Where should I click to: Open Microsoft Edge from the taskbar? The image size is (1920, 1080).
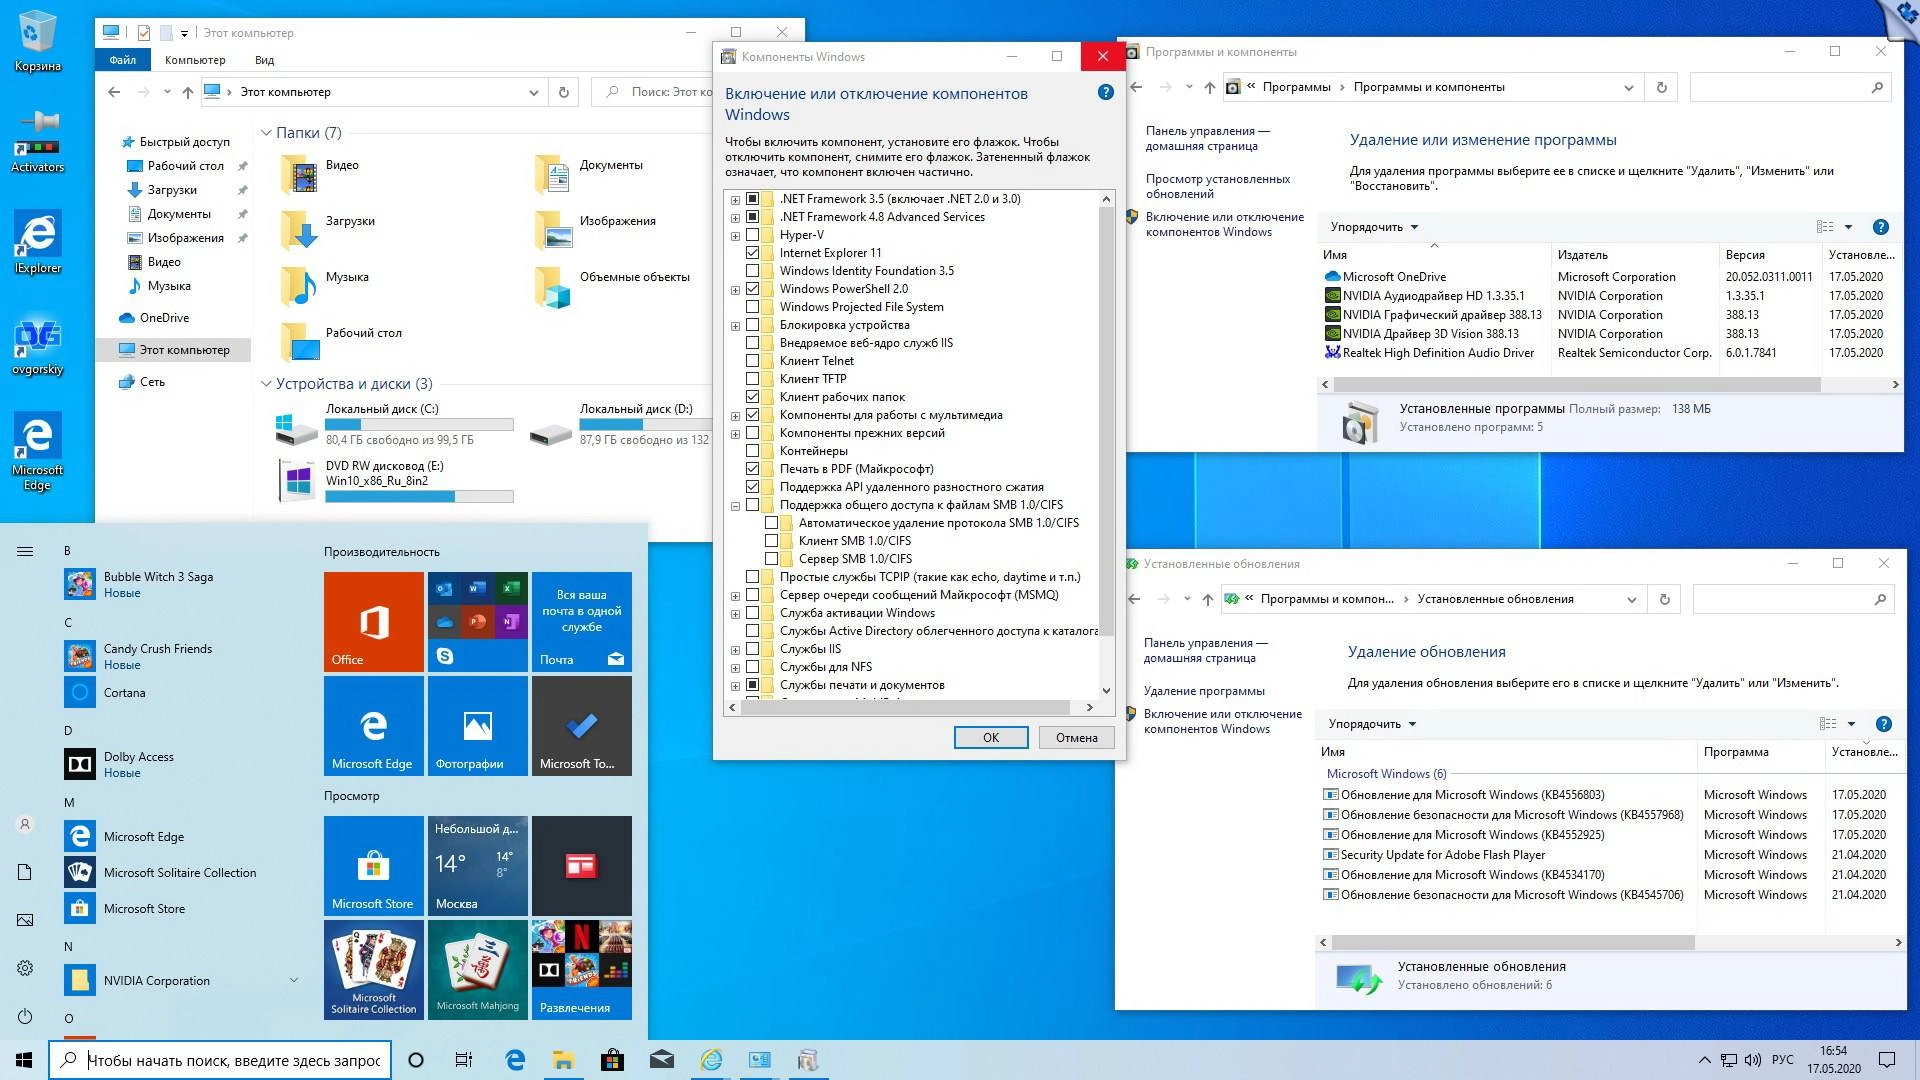pyautogui.click(x=516, y=1059)
